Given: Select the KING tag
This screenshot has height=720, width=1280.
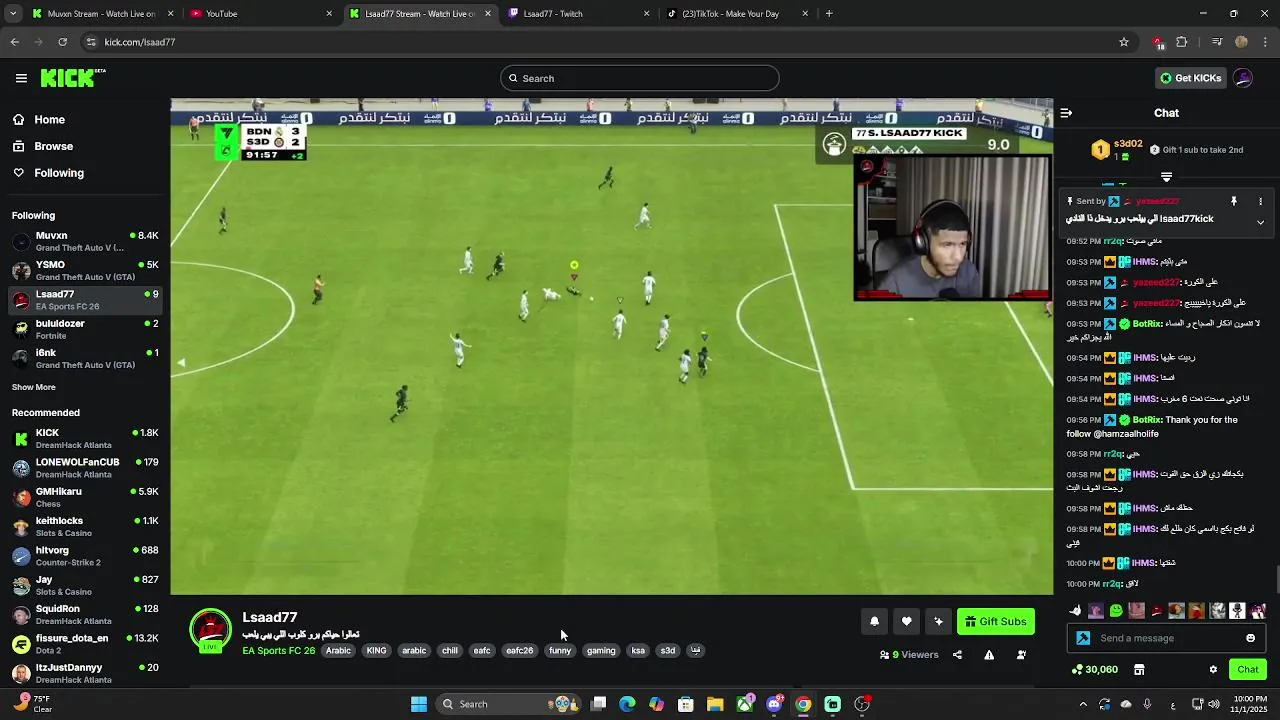Looking at the screenshot, I should tap(376, 651).
